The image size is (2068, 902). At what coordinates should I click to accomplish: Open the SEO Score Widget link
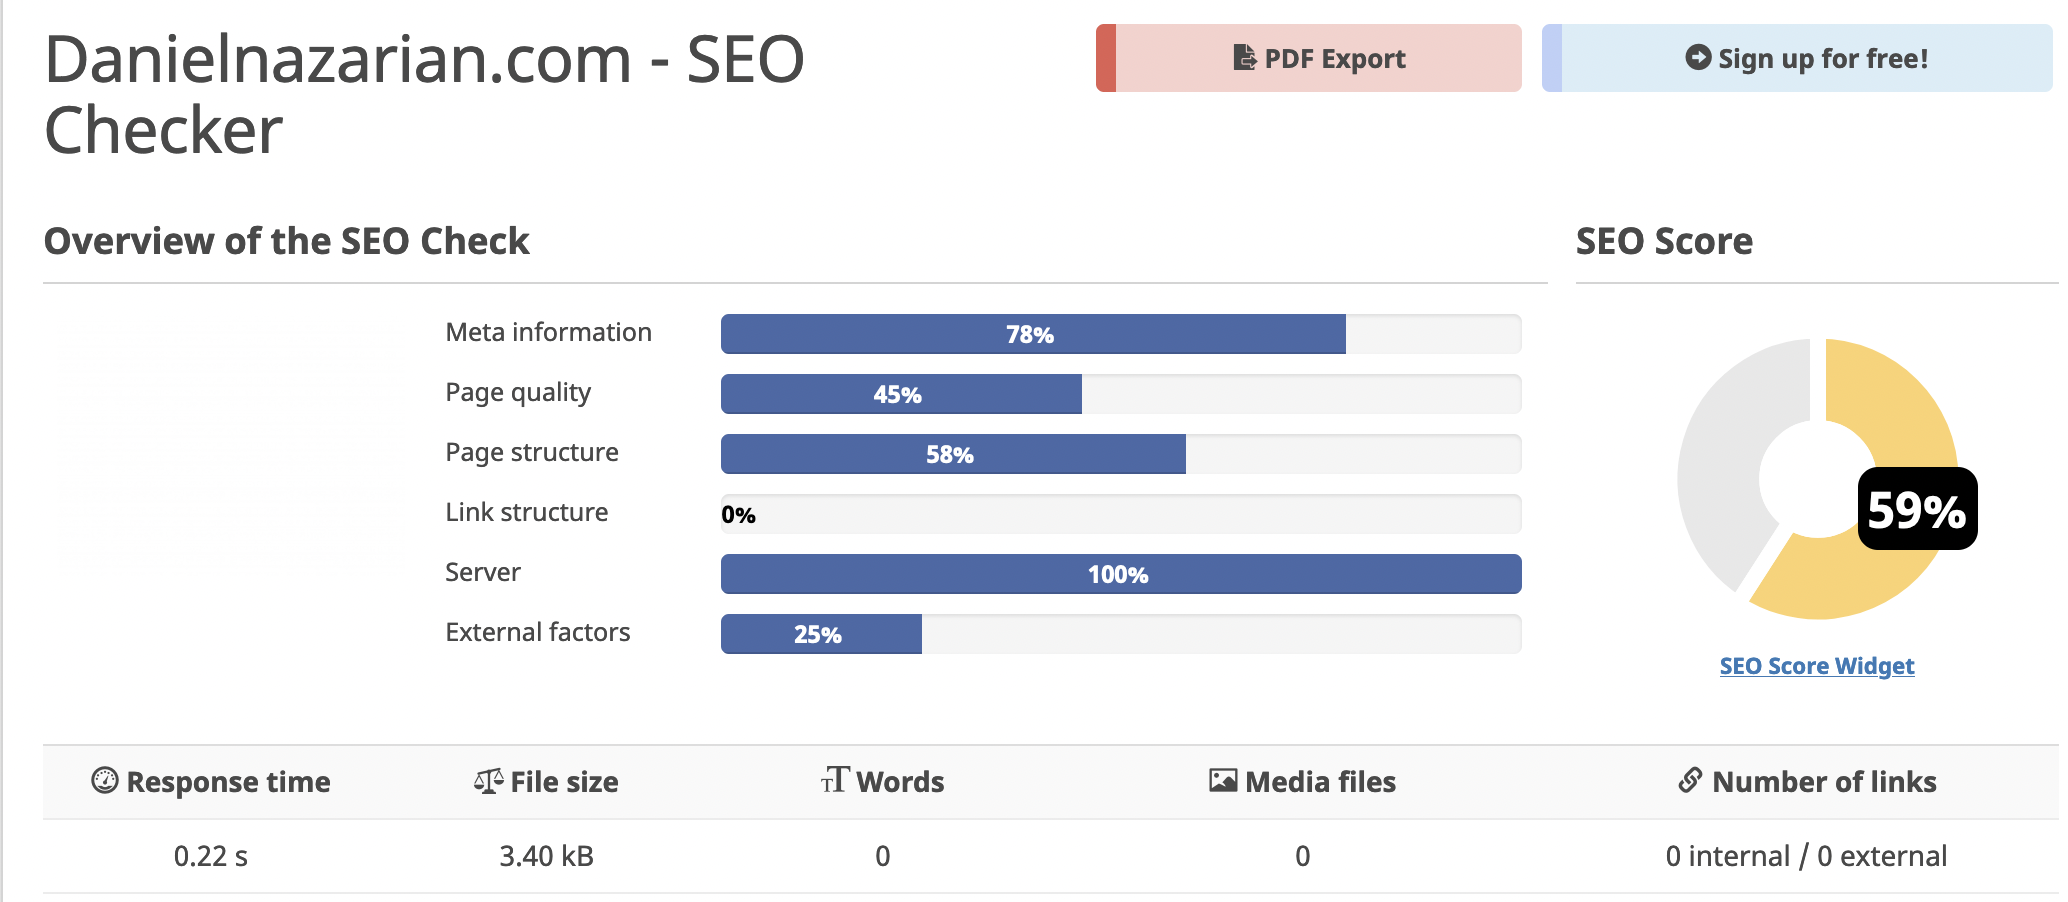pyautogui.click(x=1816, y=666)
